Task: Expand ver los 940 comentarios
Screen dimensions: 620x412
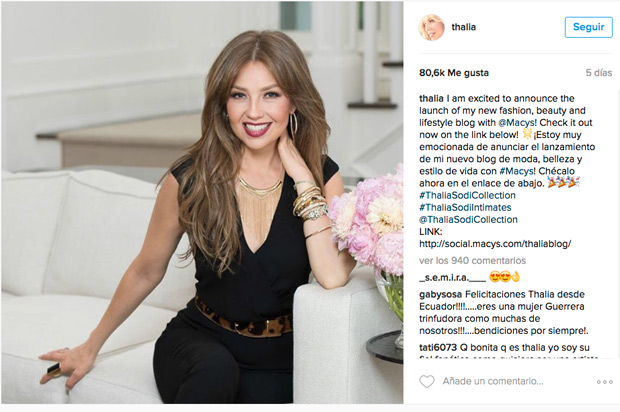Action: (473, 261)
